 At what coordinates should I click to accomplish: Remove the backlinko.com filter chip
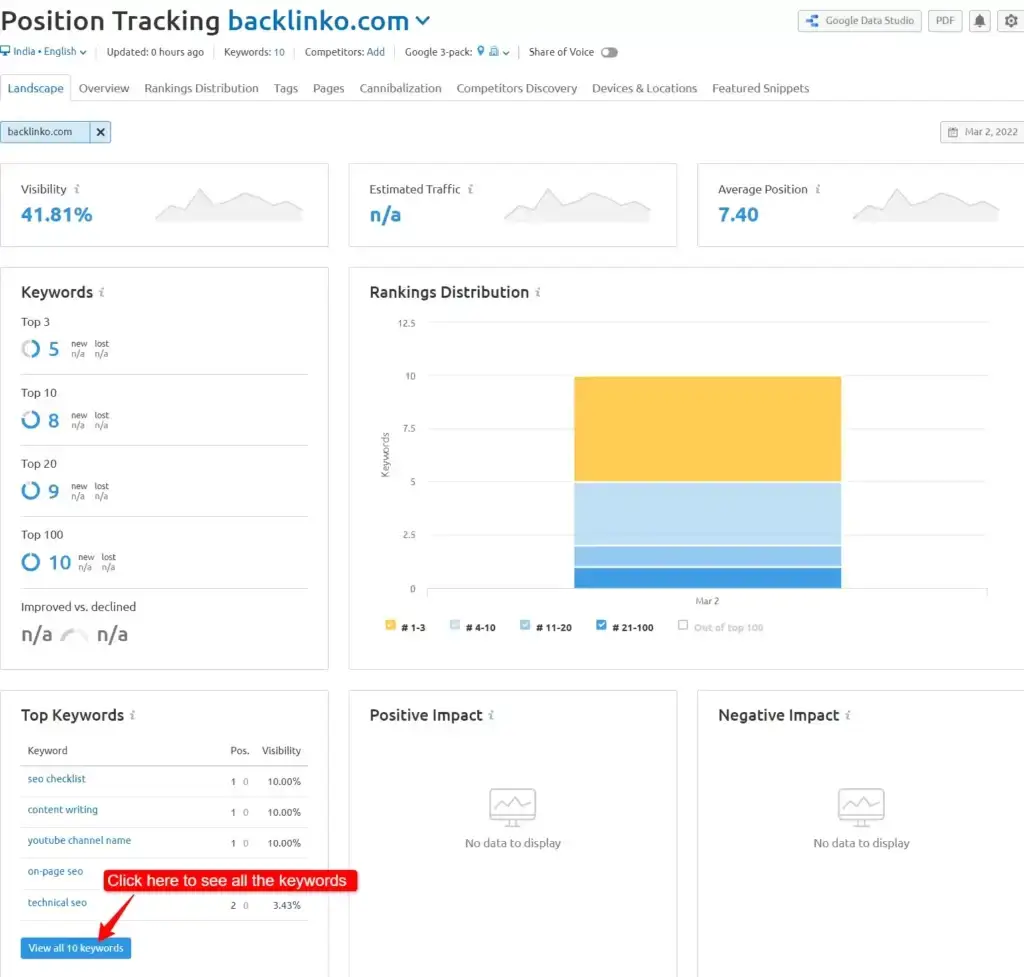coord(100,131)
